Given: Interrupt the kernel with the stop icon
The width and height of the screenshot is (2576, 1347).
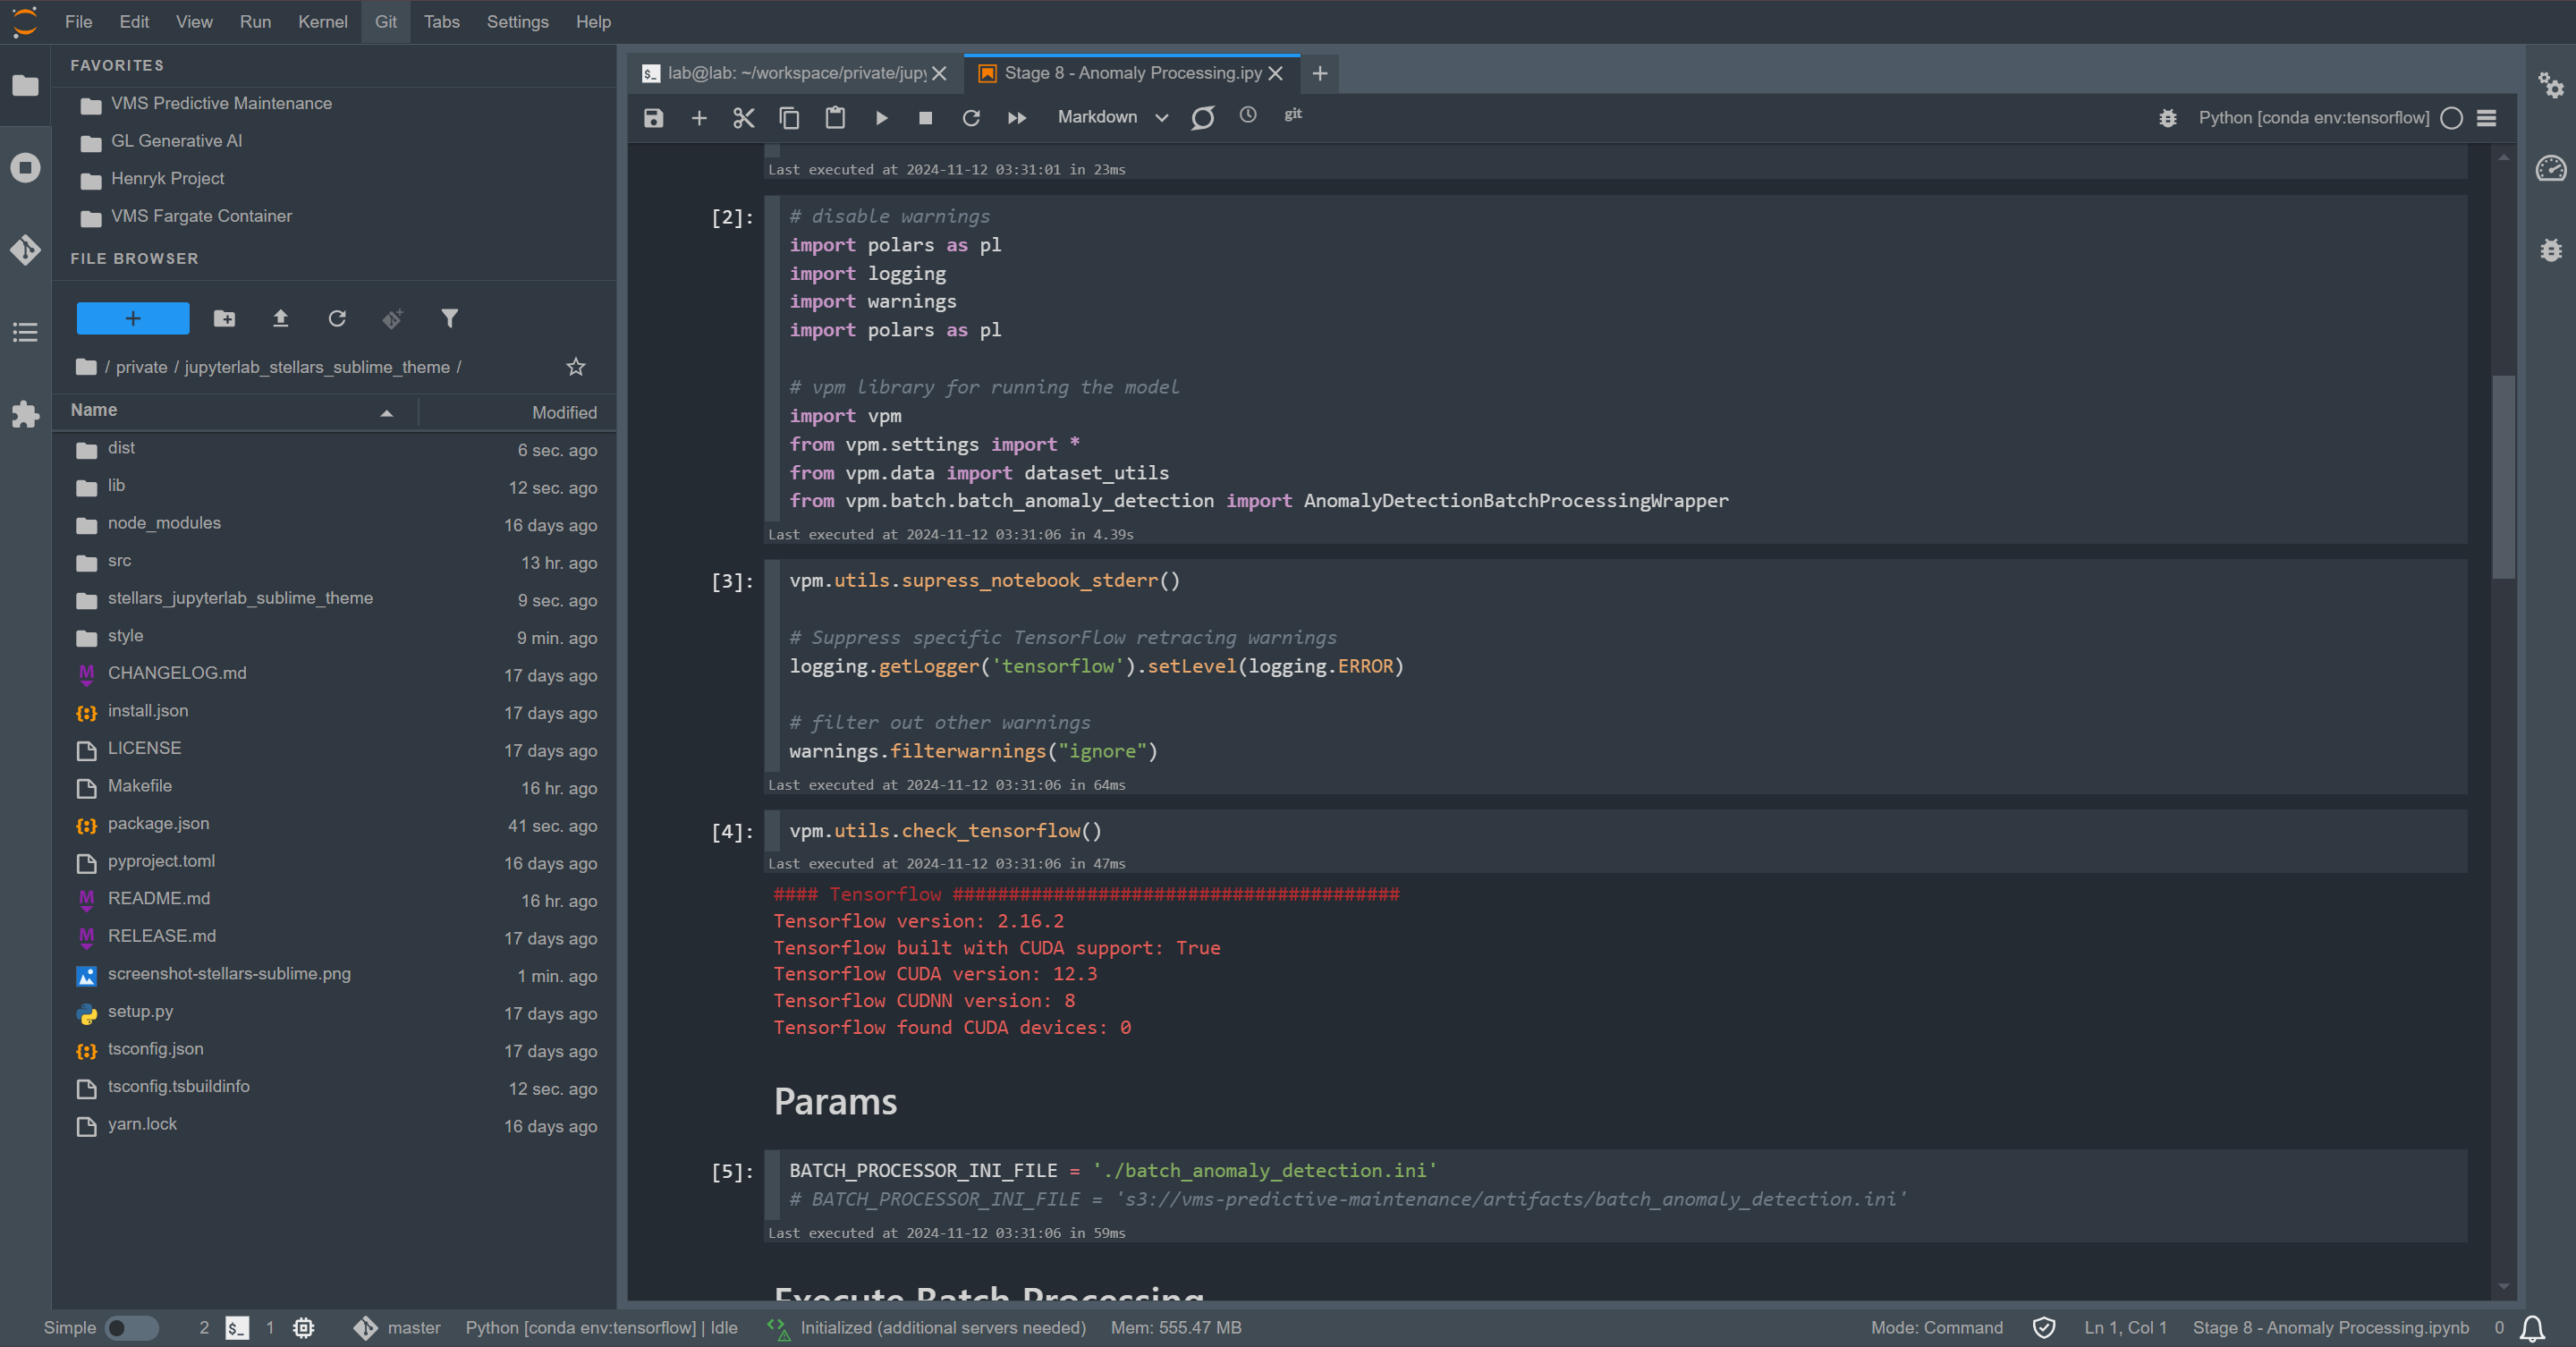Looking at the screenshot, I should click(x=925, y=117).
